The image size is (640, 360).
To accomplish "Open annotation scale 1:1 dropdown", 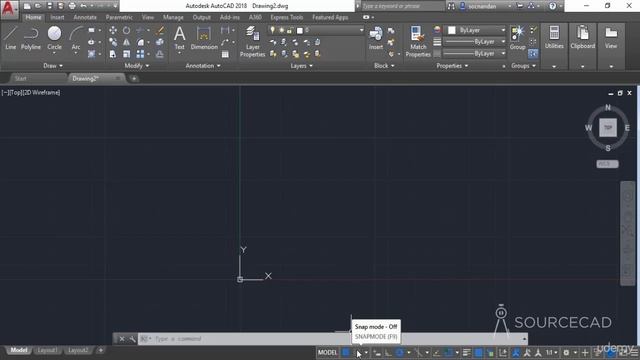I will point(552,353).
